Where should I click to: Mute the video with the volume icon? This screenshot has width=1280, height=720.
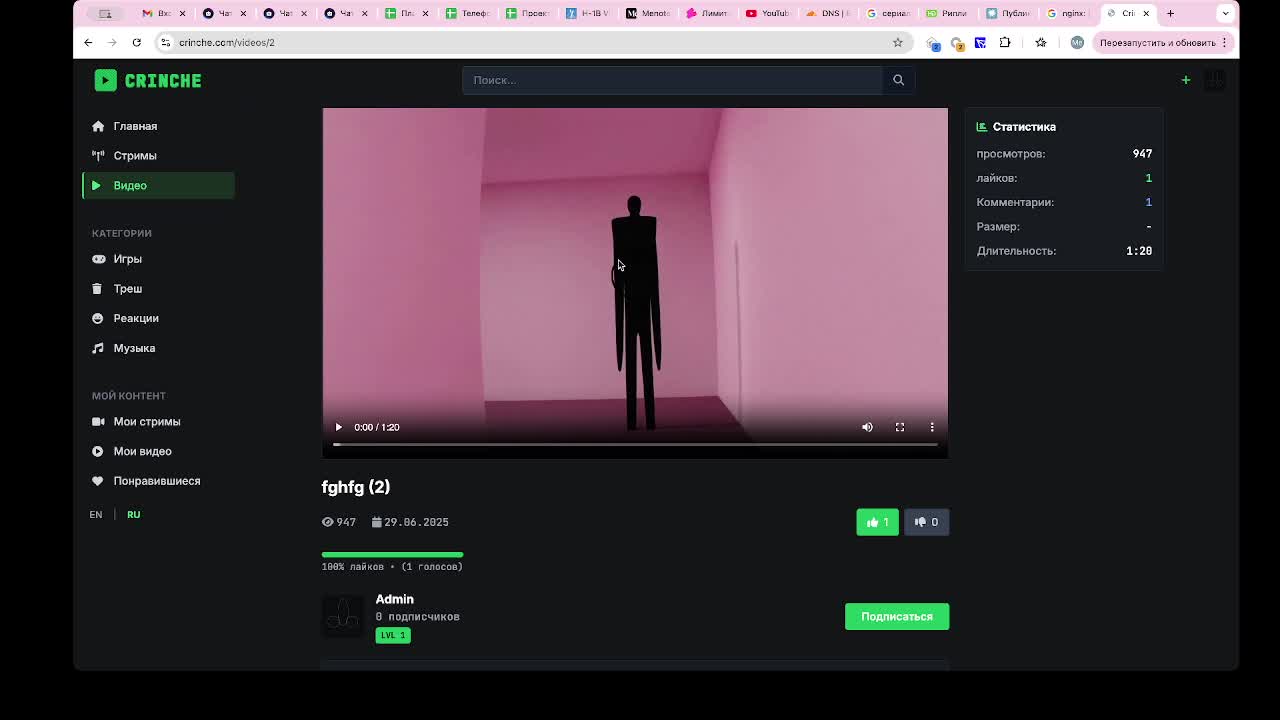tap(866, 427)
